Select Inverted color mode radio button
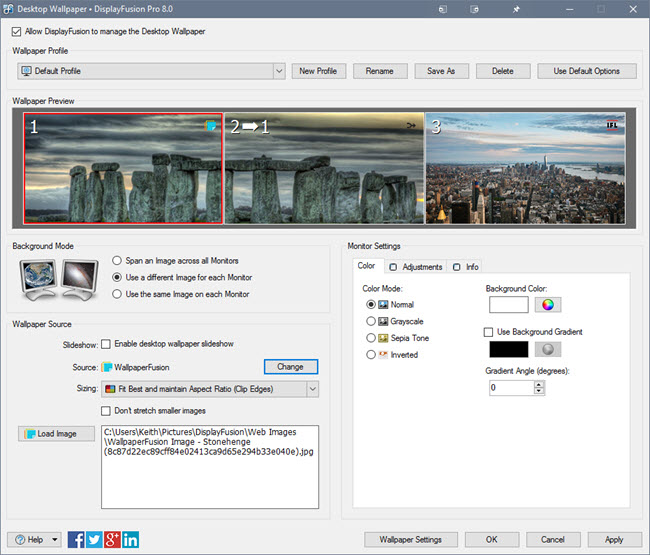Screen dimensions: 650x555 tap(371, 355)
